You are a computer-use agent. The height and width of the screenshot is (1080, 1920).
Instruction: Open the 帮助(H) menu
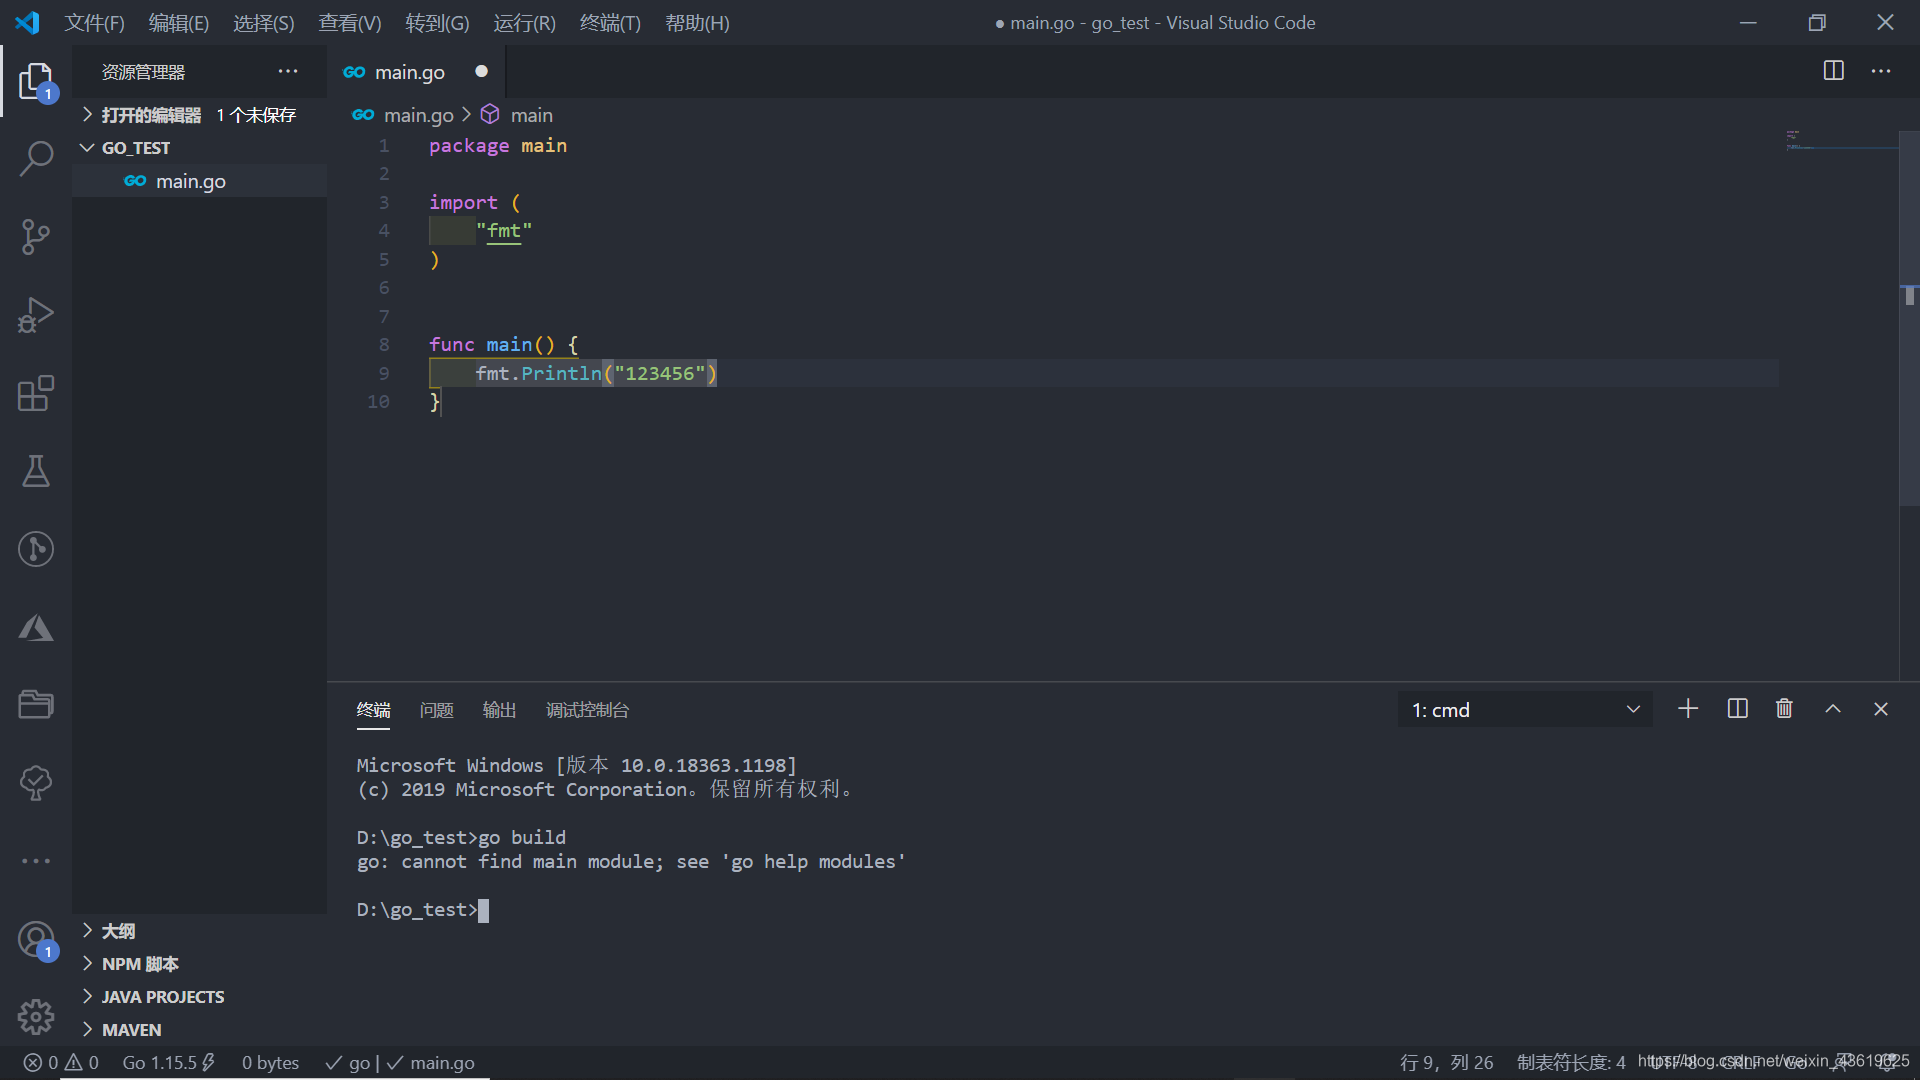(x=697, y=22)
